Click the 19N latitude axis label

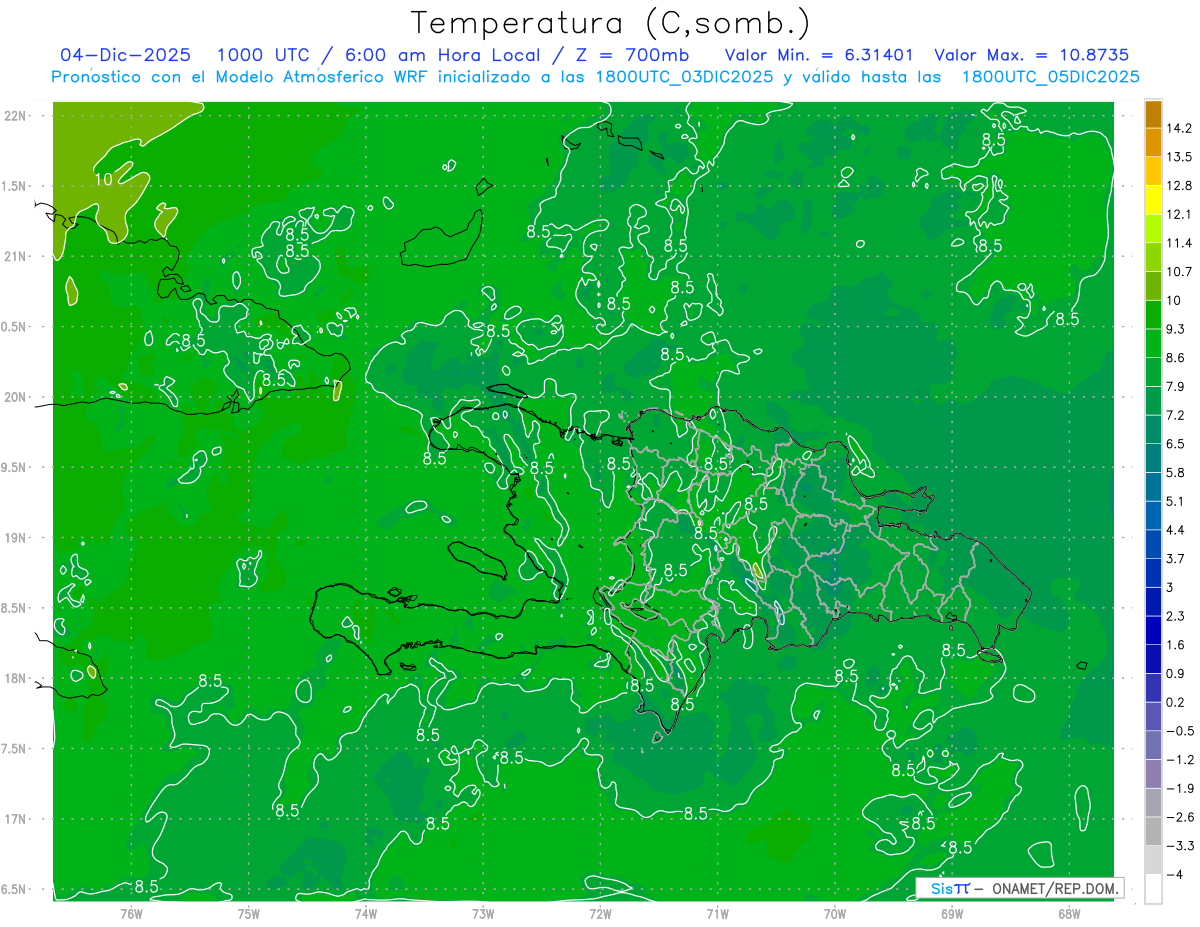15,537
